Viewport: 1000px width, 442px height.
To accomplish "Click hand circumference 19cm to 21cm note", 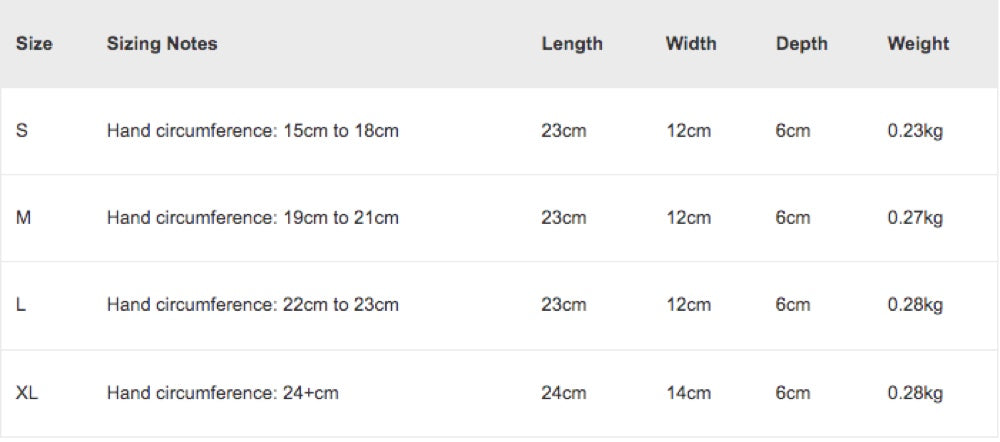I will [253, 218].
